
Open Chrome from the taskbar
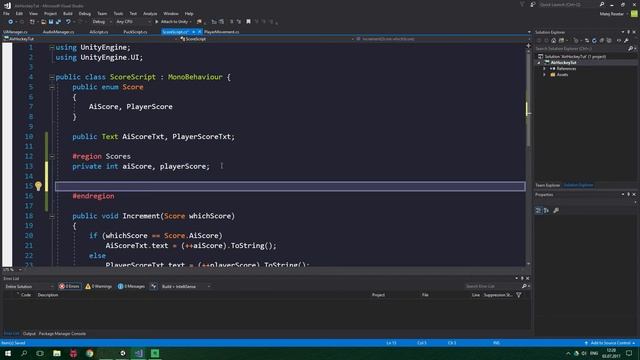coord(89,353)
